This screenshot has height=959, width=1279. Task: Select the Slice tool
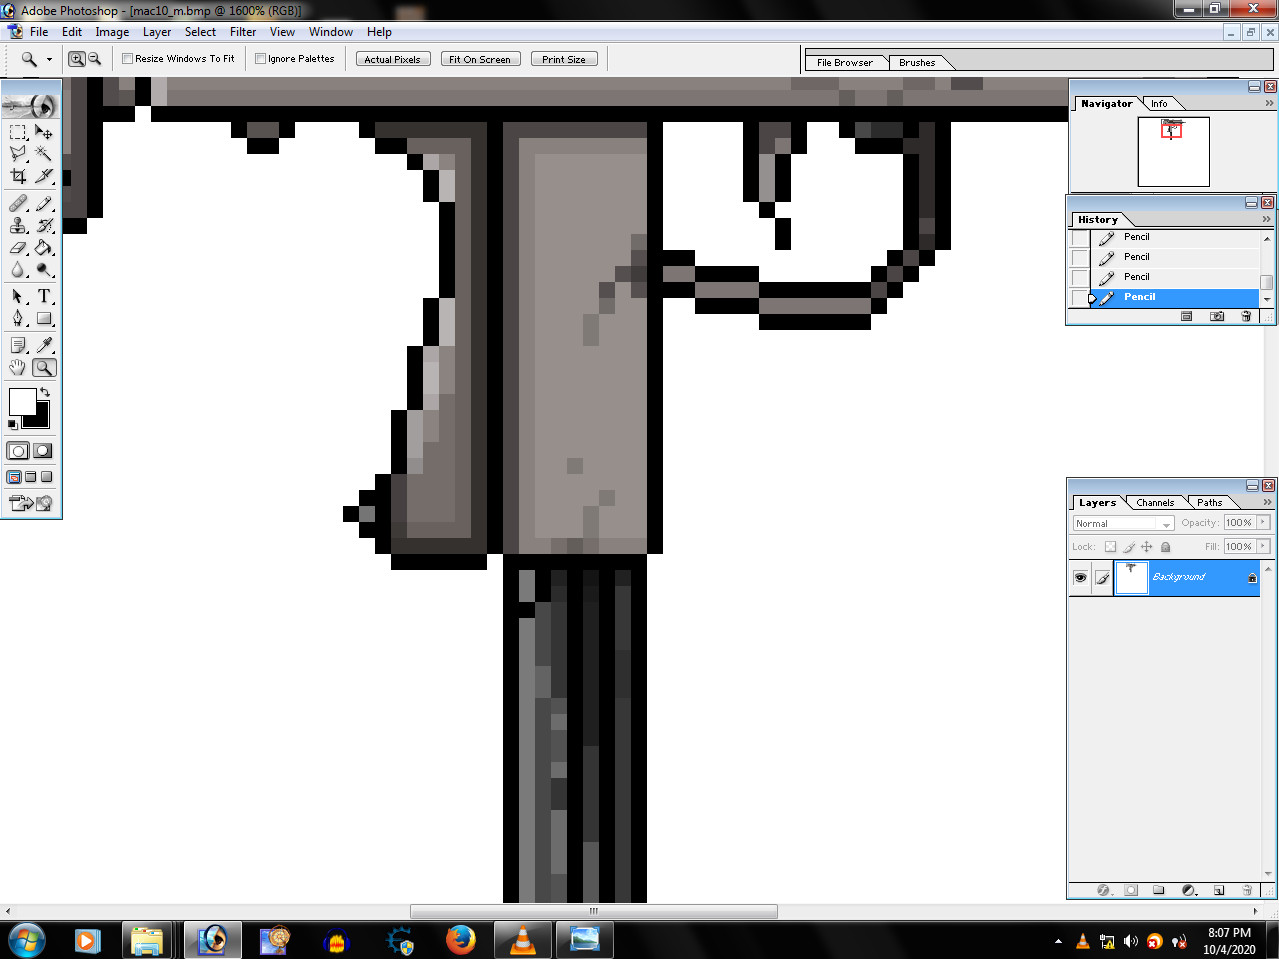tap(44, 176)
